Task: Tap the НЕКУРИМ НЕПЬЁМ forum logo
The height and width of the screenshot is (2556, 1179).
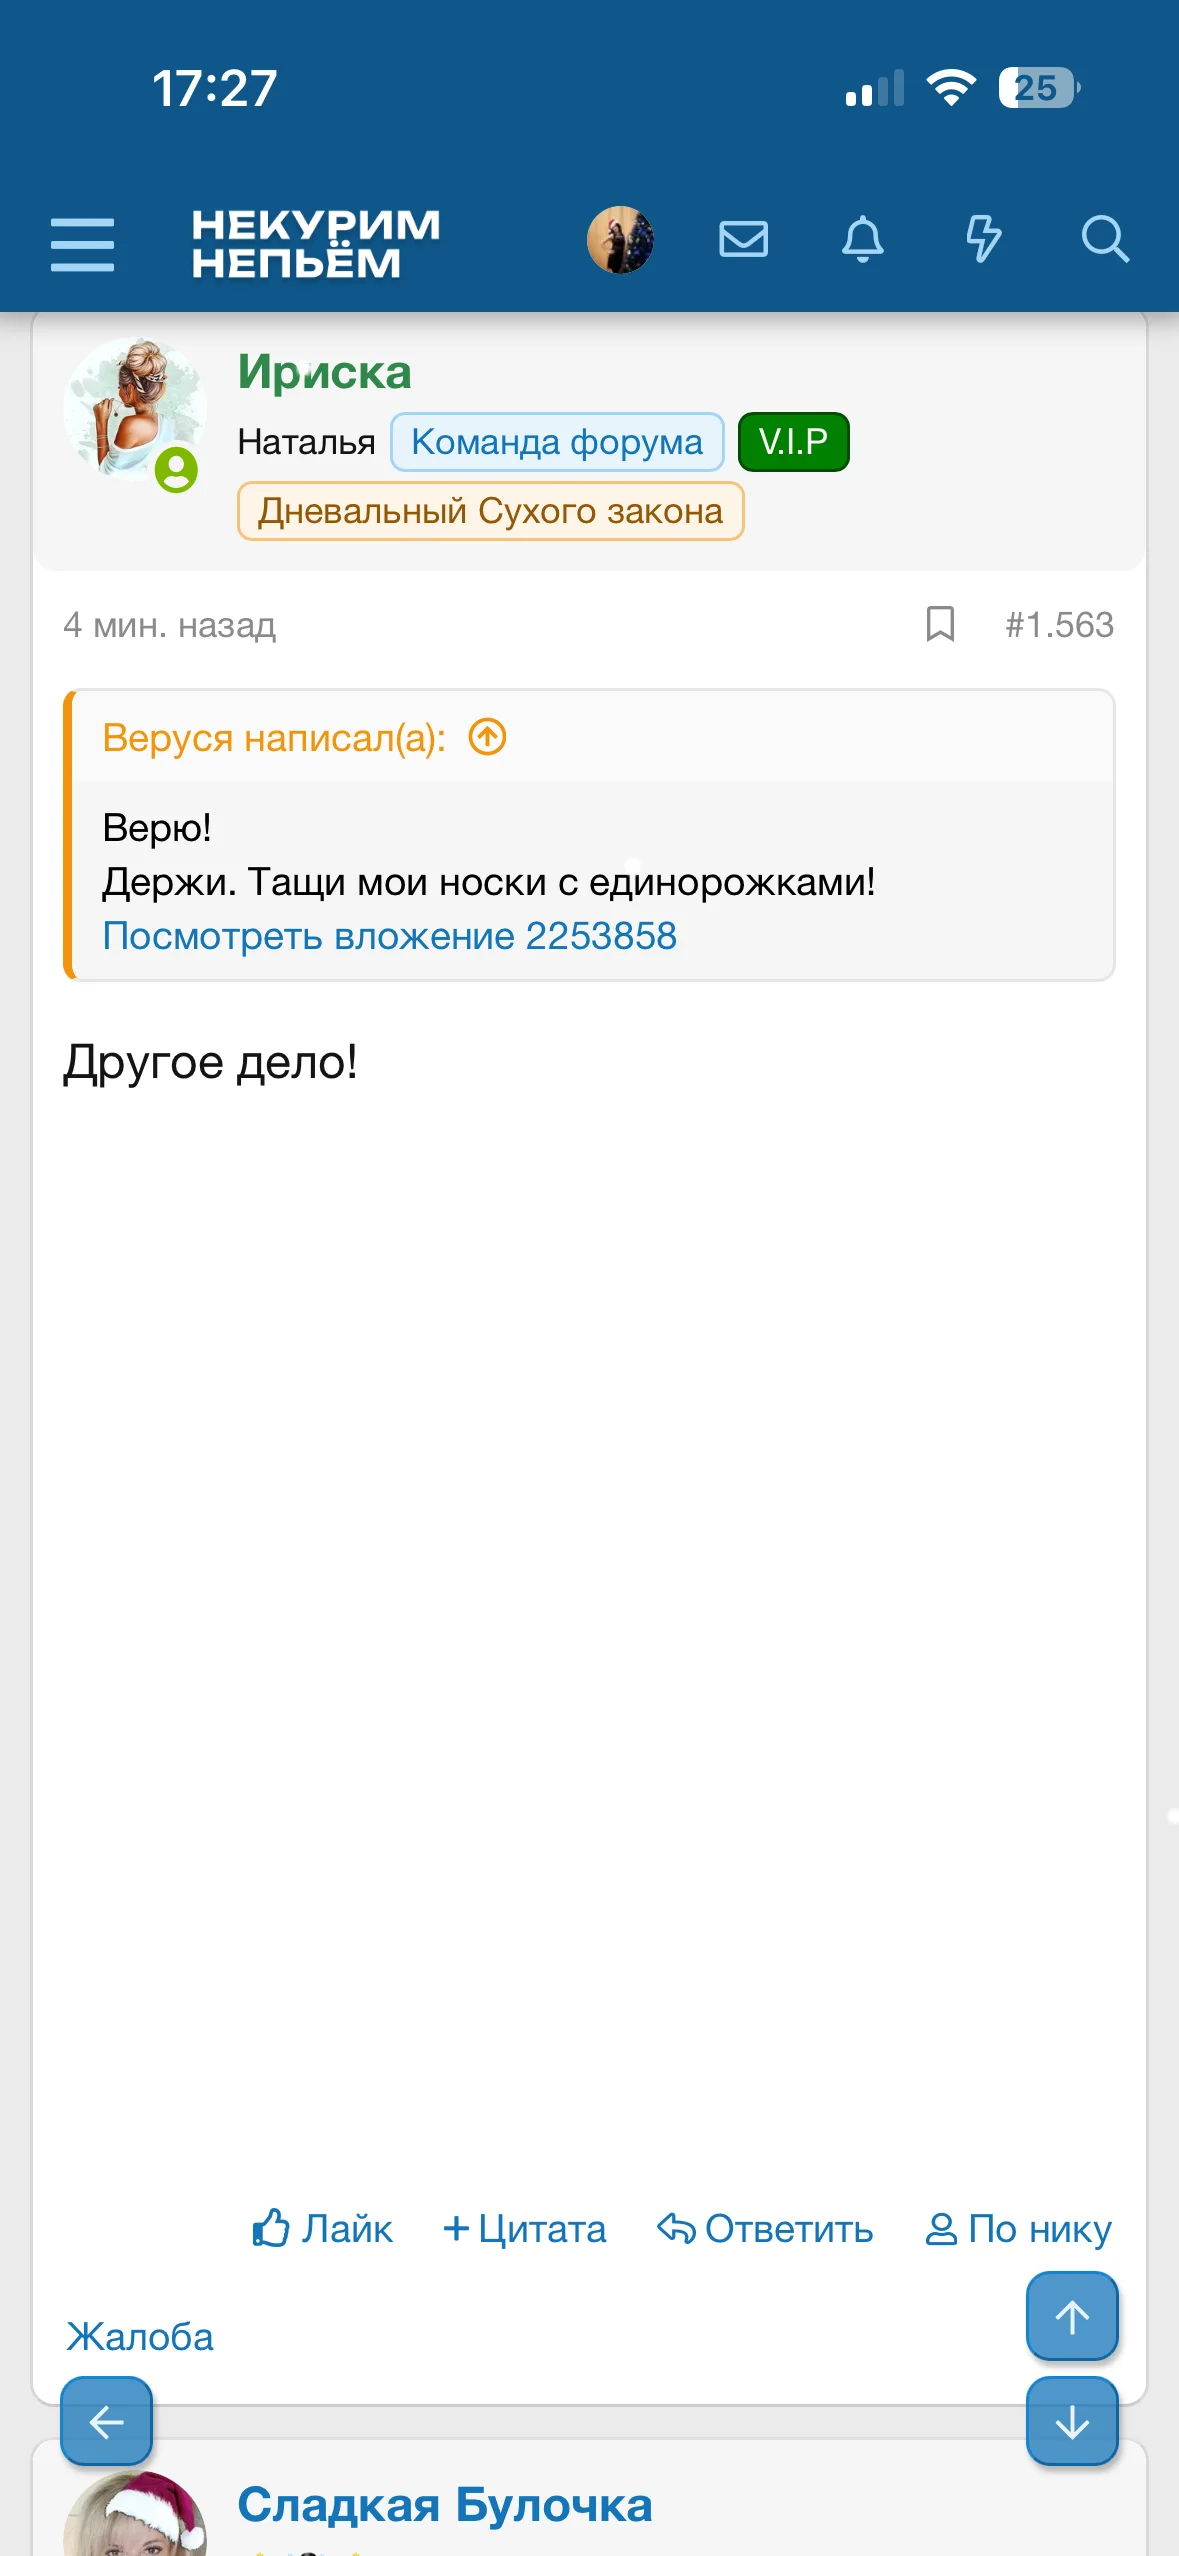Action: click(x=315, y=243)
